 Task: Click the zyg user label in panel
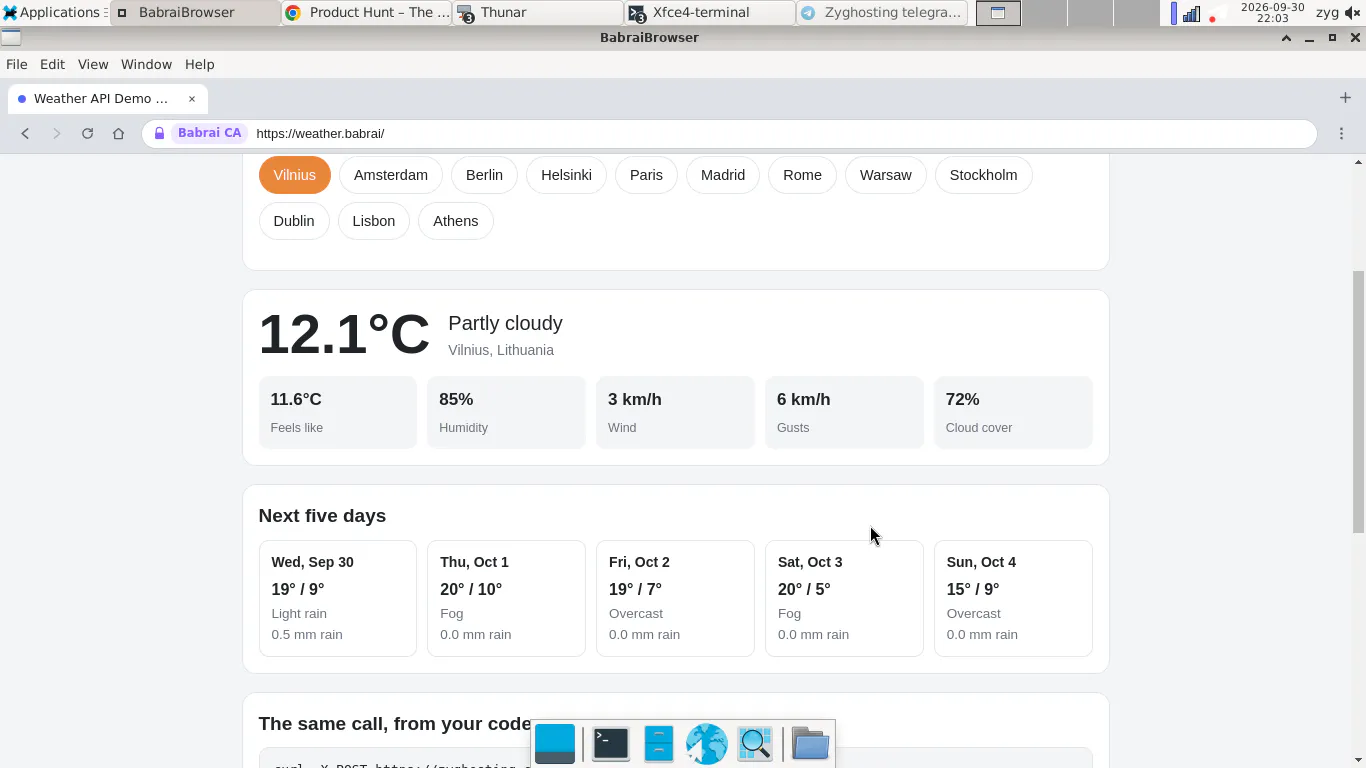click(x=1327, y=13)
